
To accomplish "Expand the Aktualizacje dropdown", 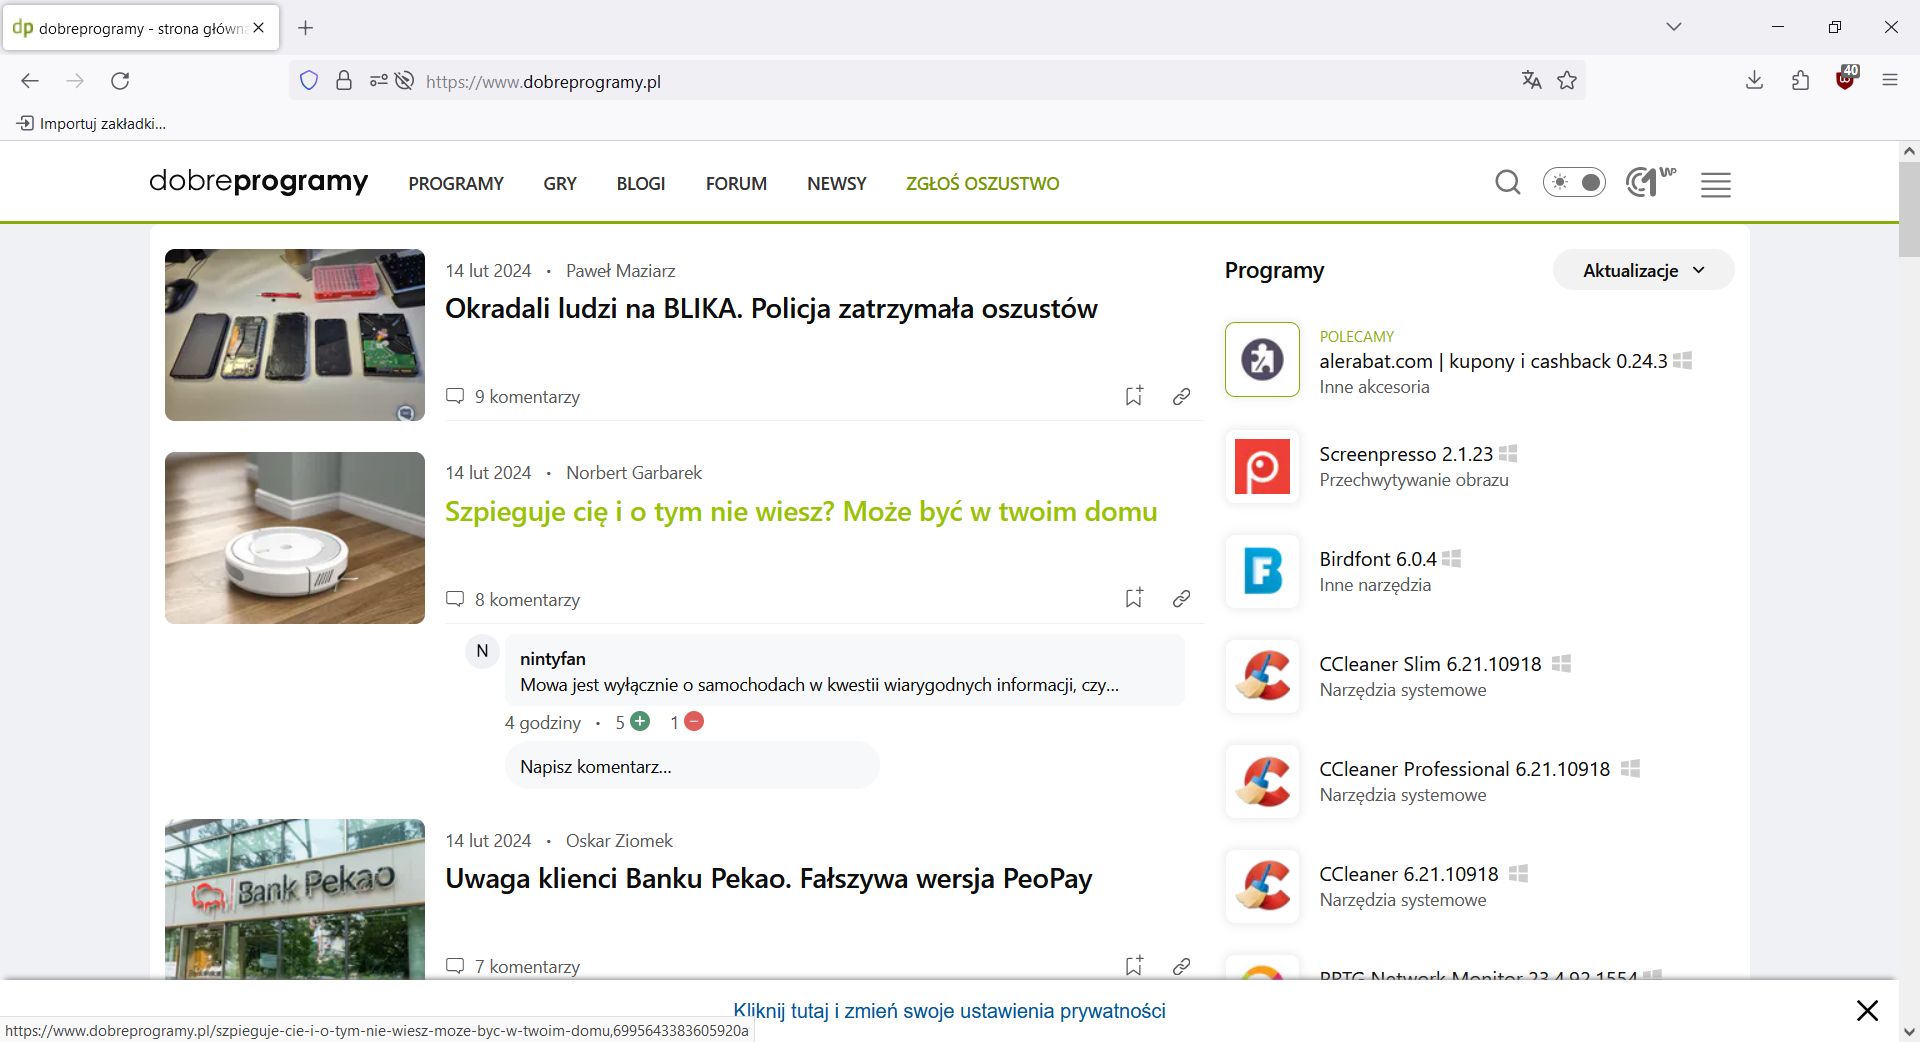I will point(1642,270).
